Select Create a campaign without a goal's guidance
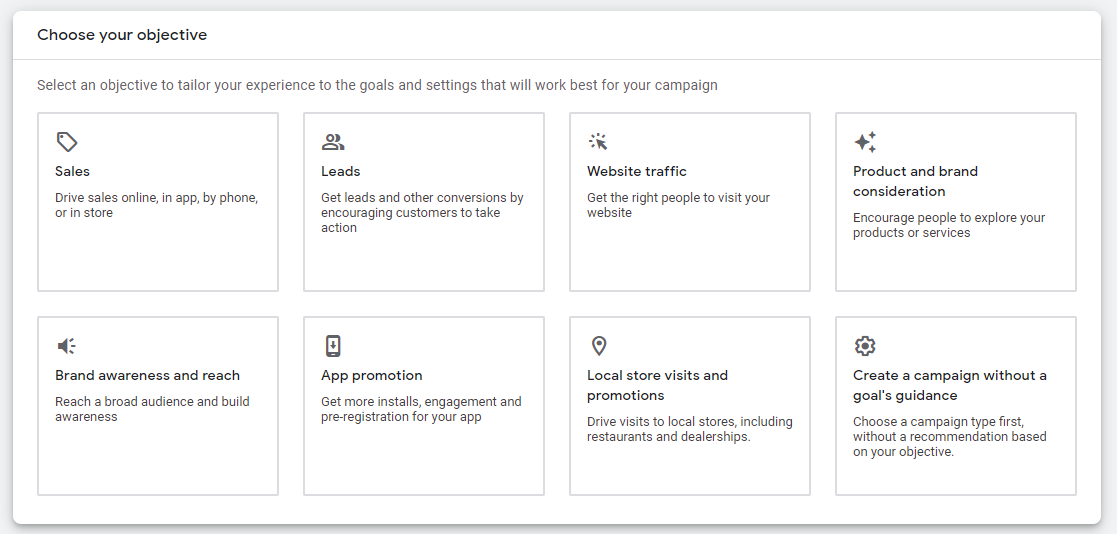1117x534 pixels. 949,385
